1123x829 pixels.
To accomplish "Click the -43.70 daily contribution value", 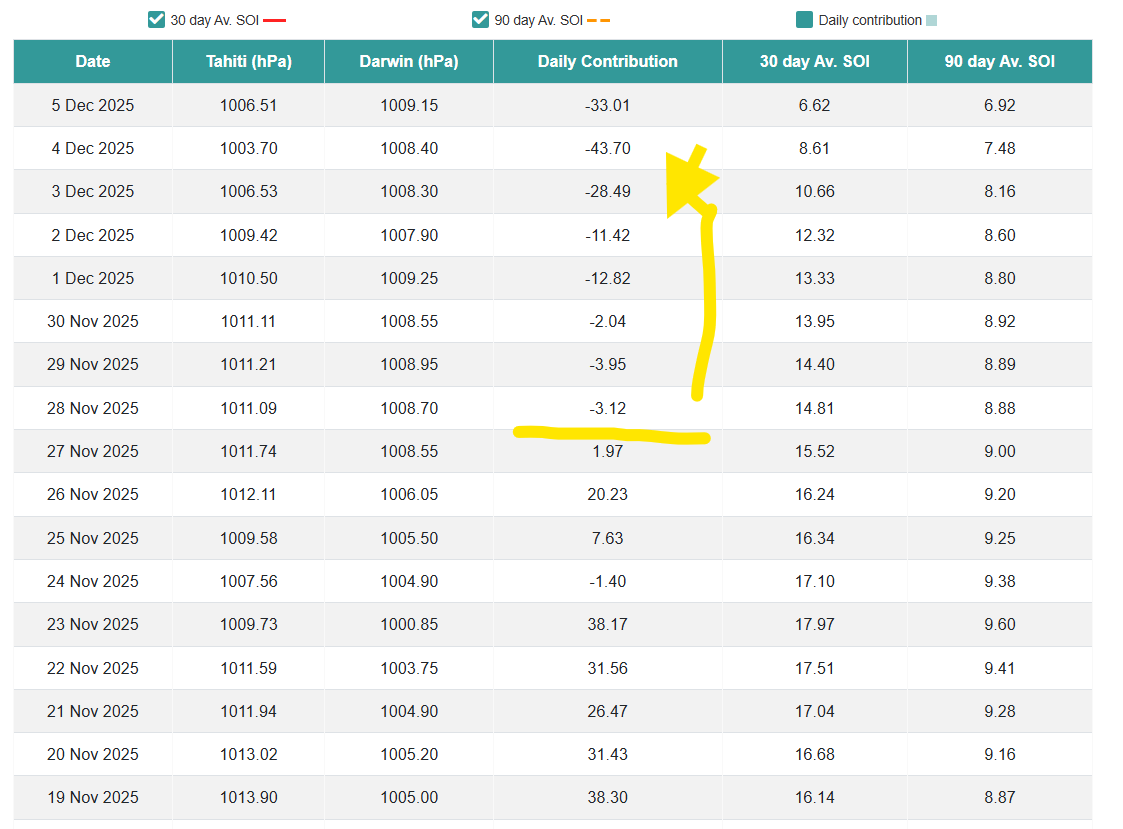I will click(x=608, y=148).
